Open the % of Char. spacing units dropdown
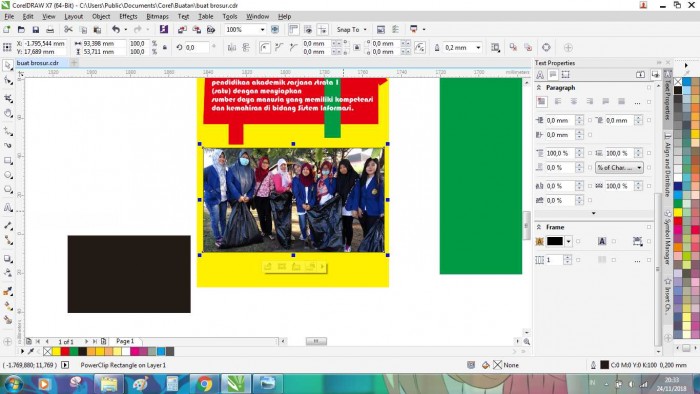The height and width of the screenshot is (394, 700). point(619,167)
